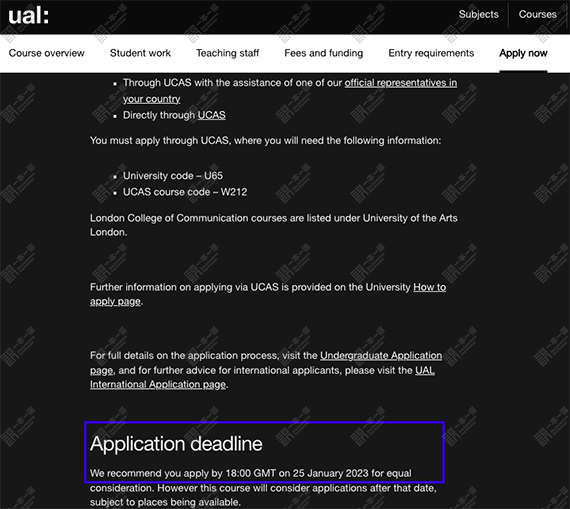The width and height of the screenshot is (570, 509).
Task: Go to the Course overview tab
Action: tap(47, 53)
